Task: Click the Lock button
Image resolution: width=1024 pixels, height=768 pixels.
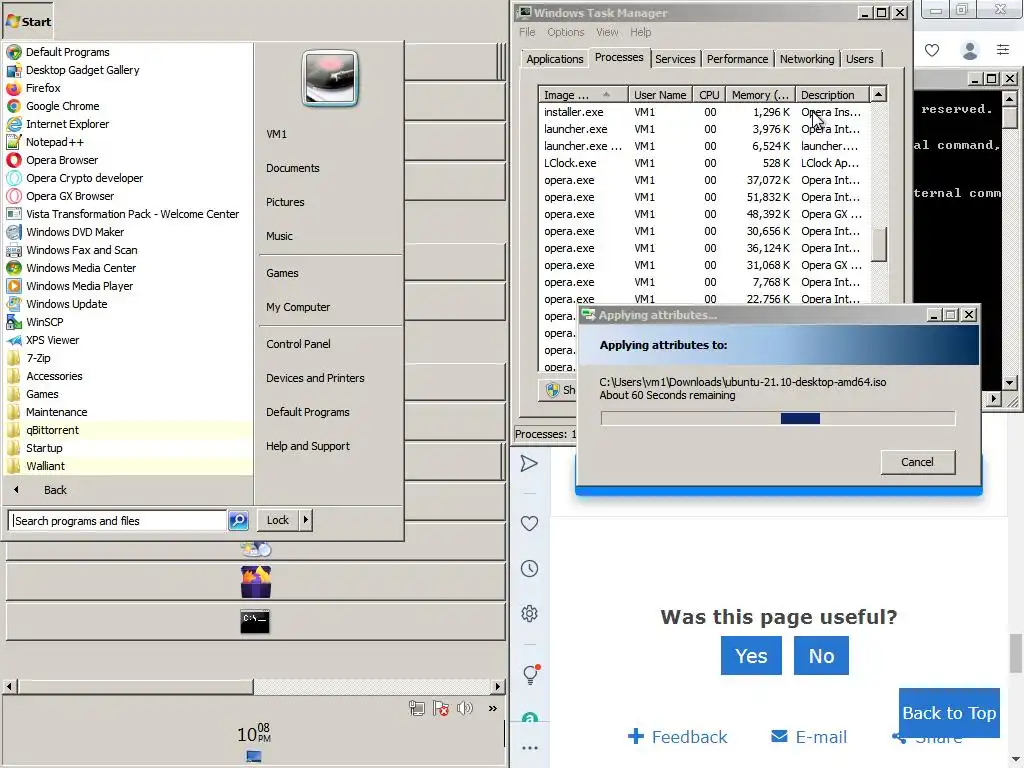Action: point(278,520)
